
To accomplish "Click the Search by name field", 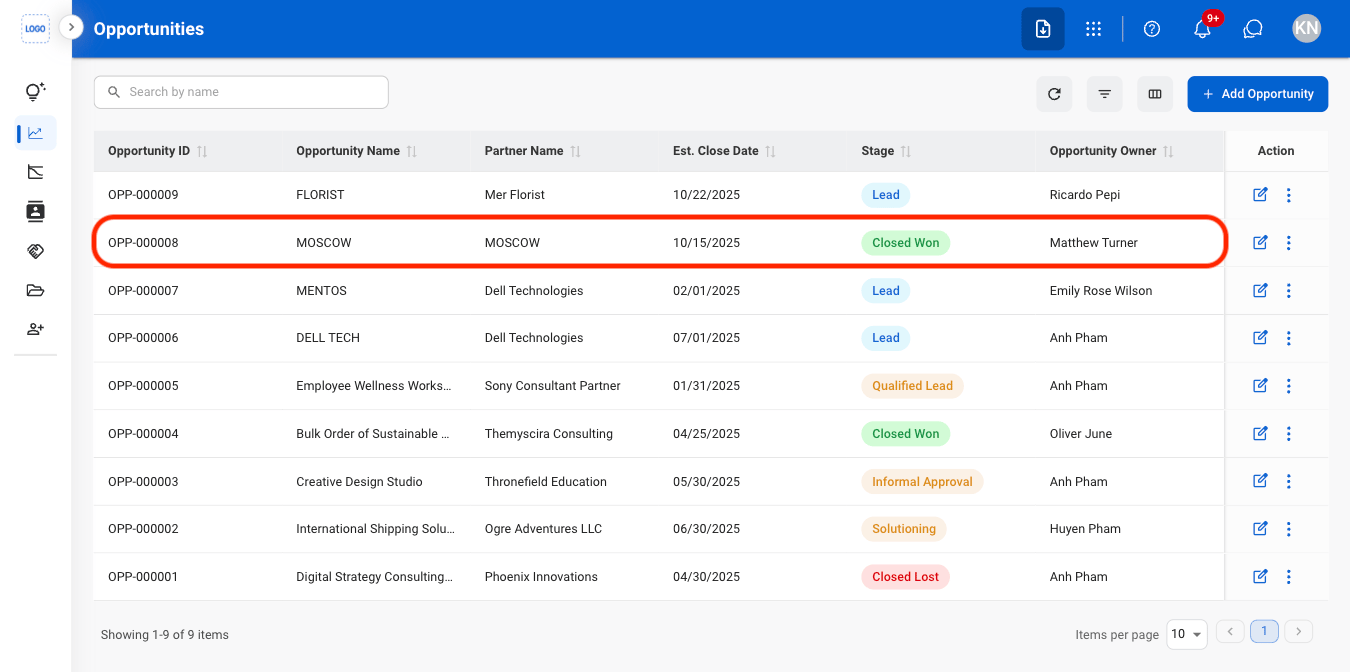I will tap(241, 92).
